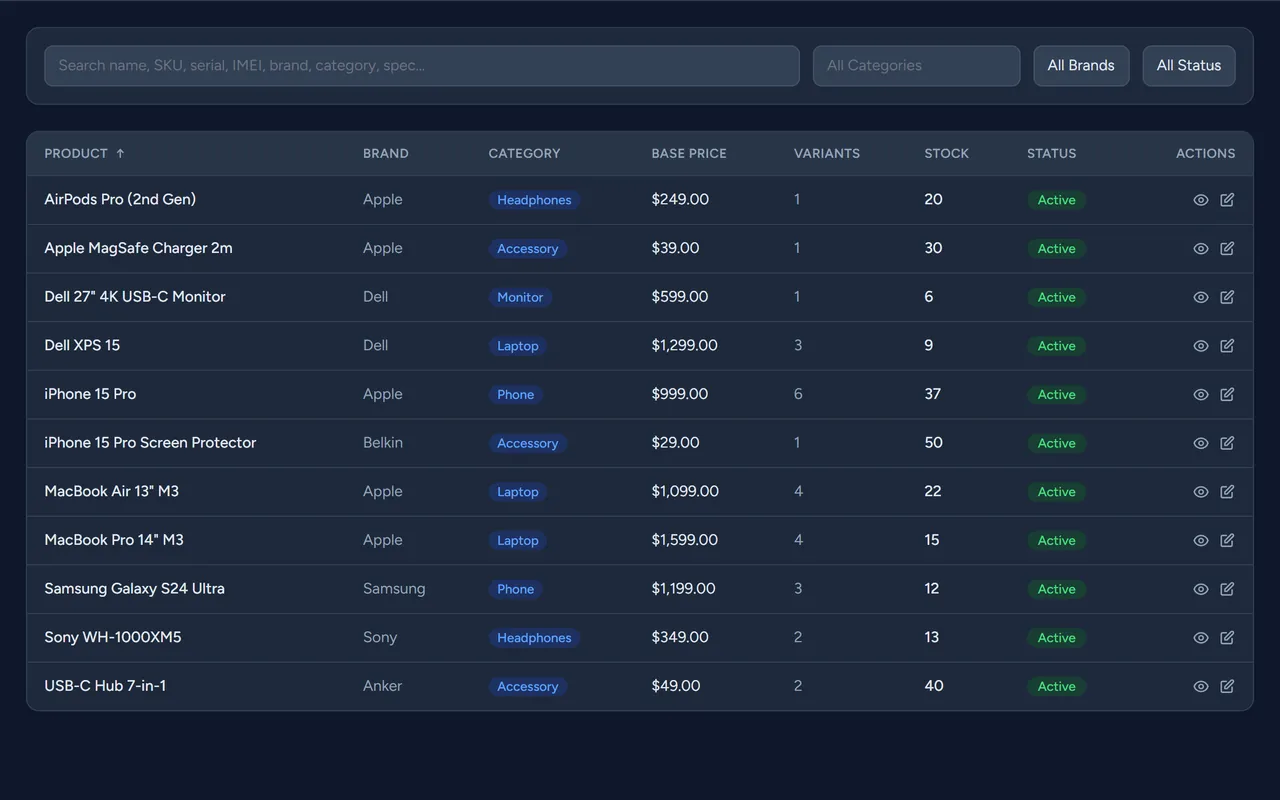Sort the table by Product column
This screenshot has width=1280, height=800.
(84, 154)
